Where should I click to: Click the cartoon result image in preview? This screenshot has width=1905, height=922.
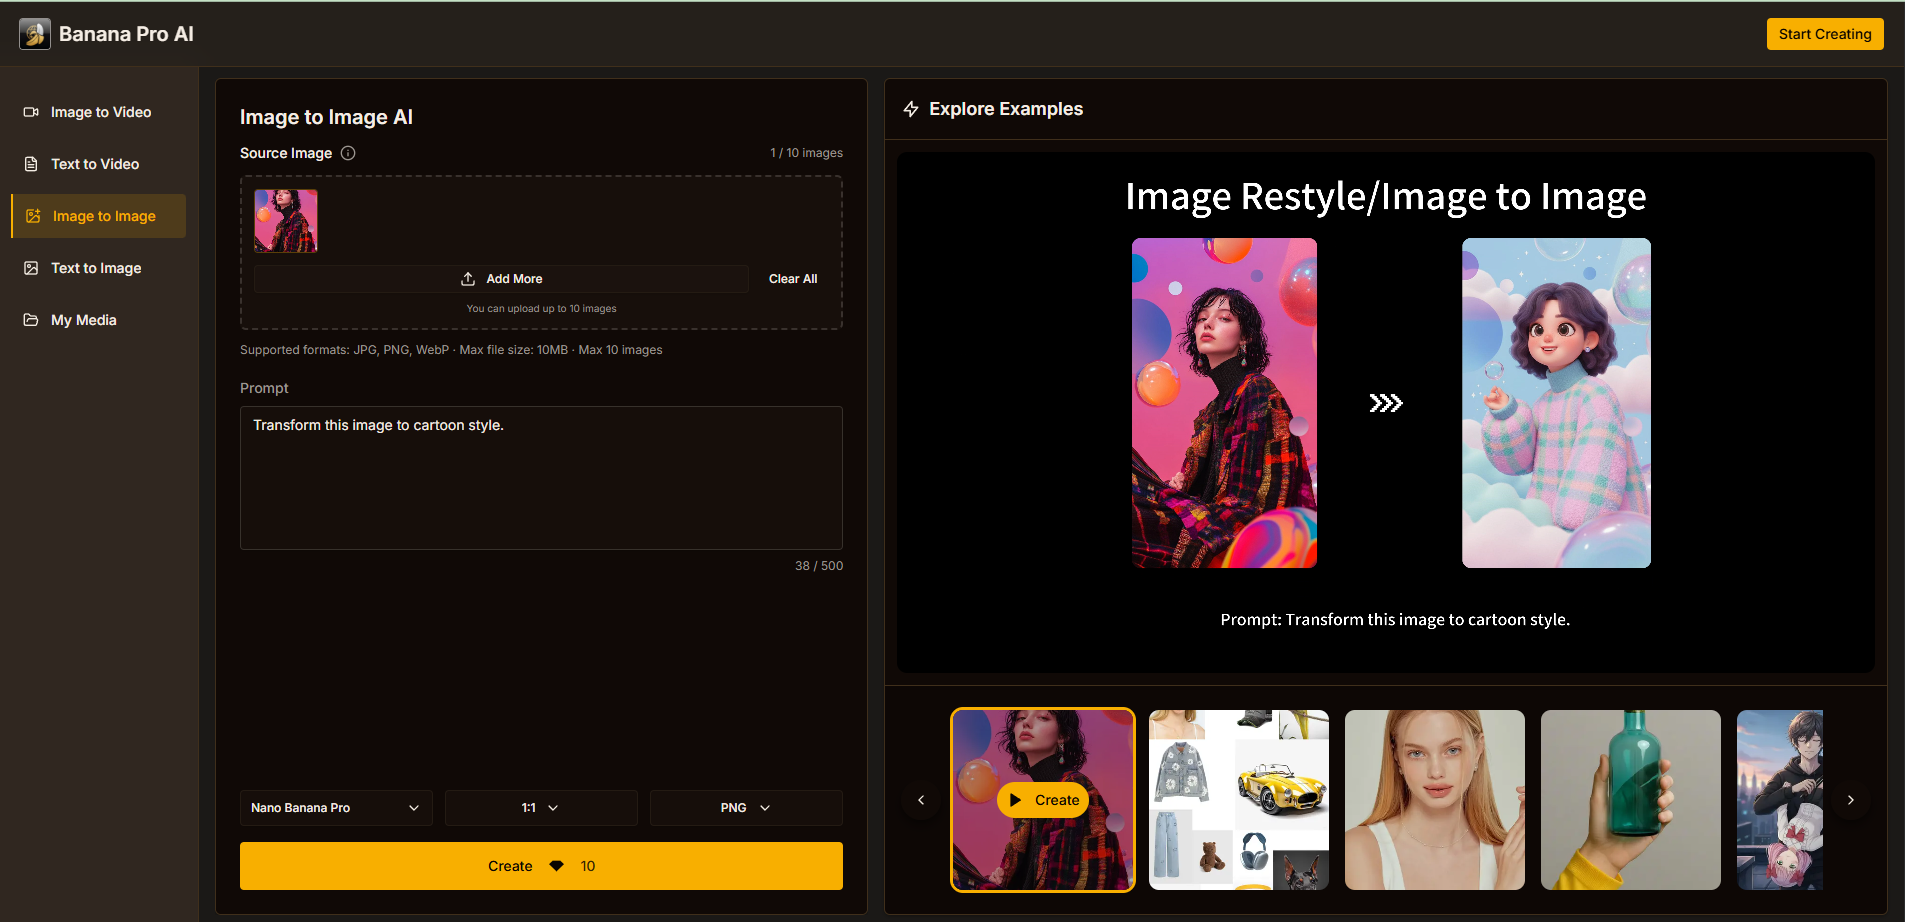(x=1556, y=403)
